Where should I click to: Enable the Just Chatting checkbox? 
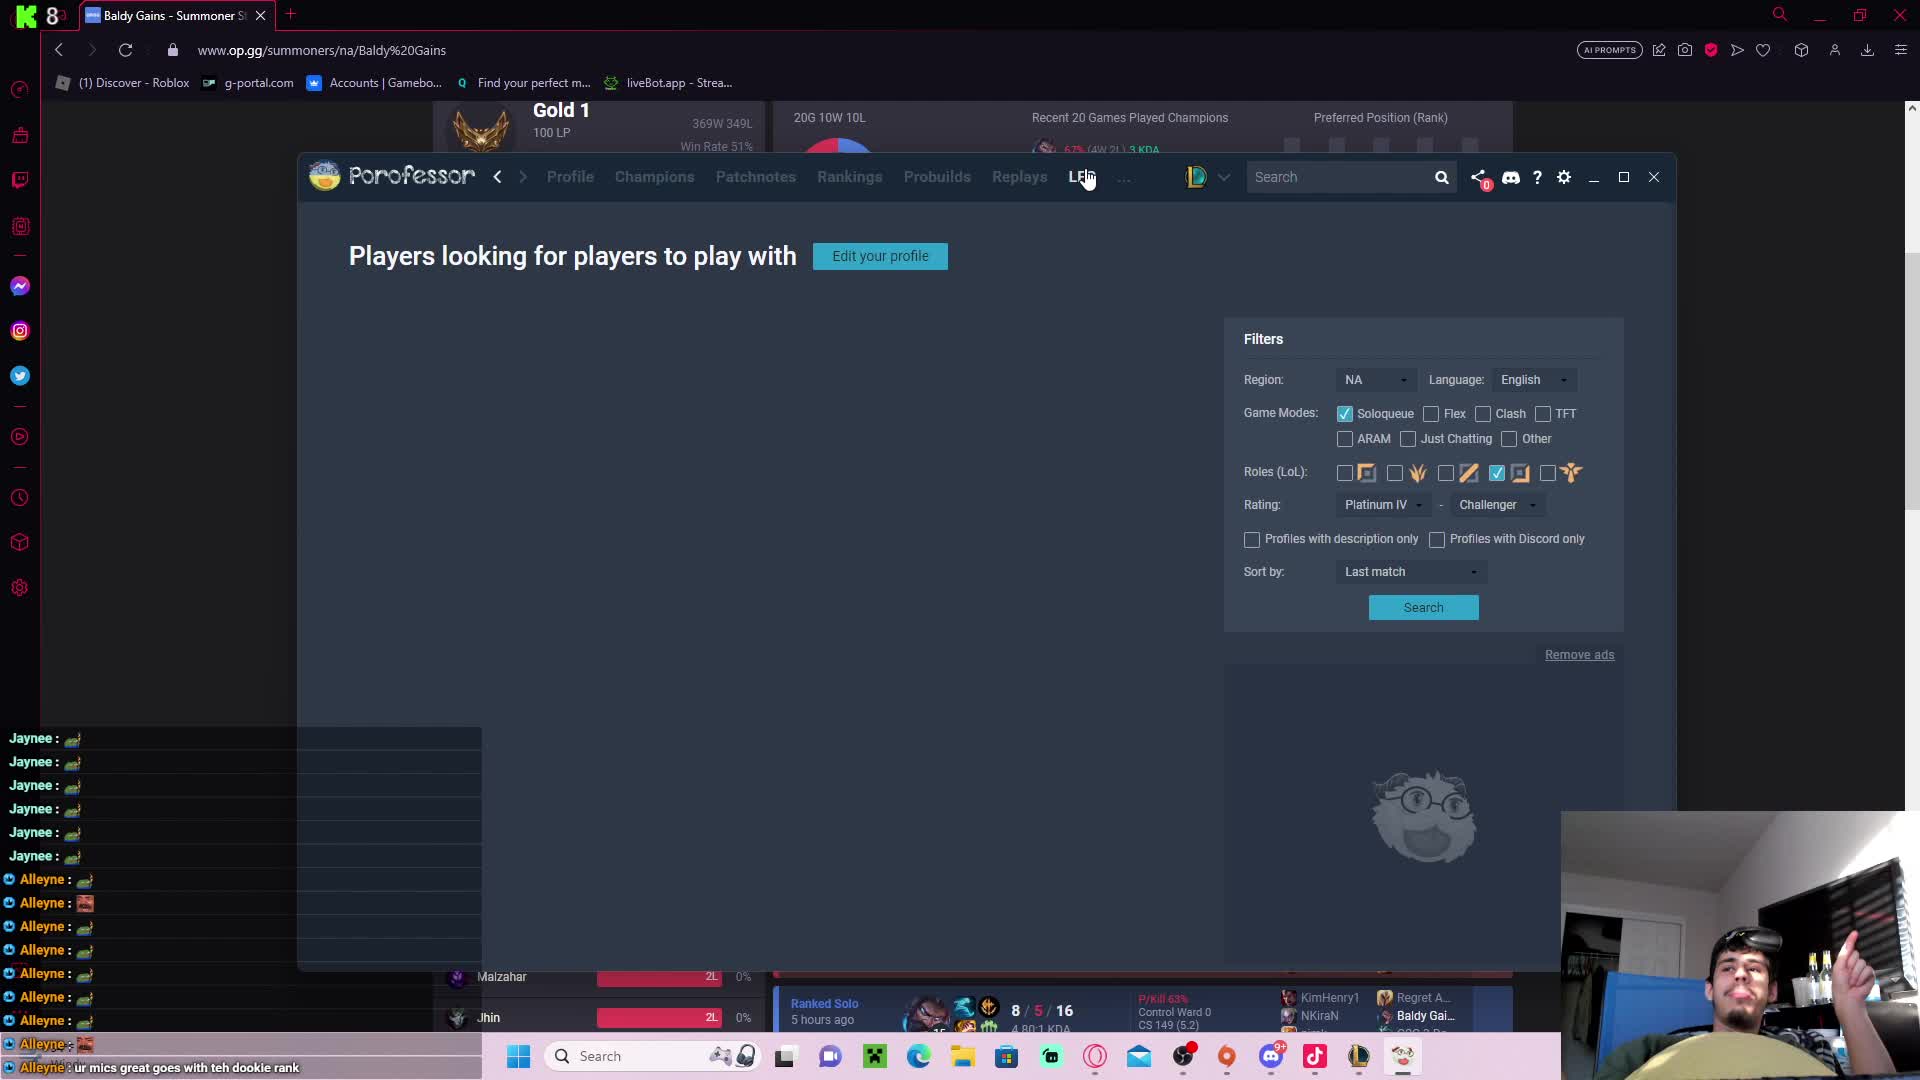coord(1408,439)
